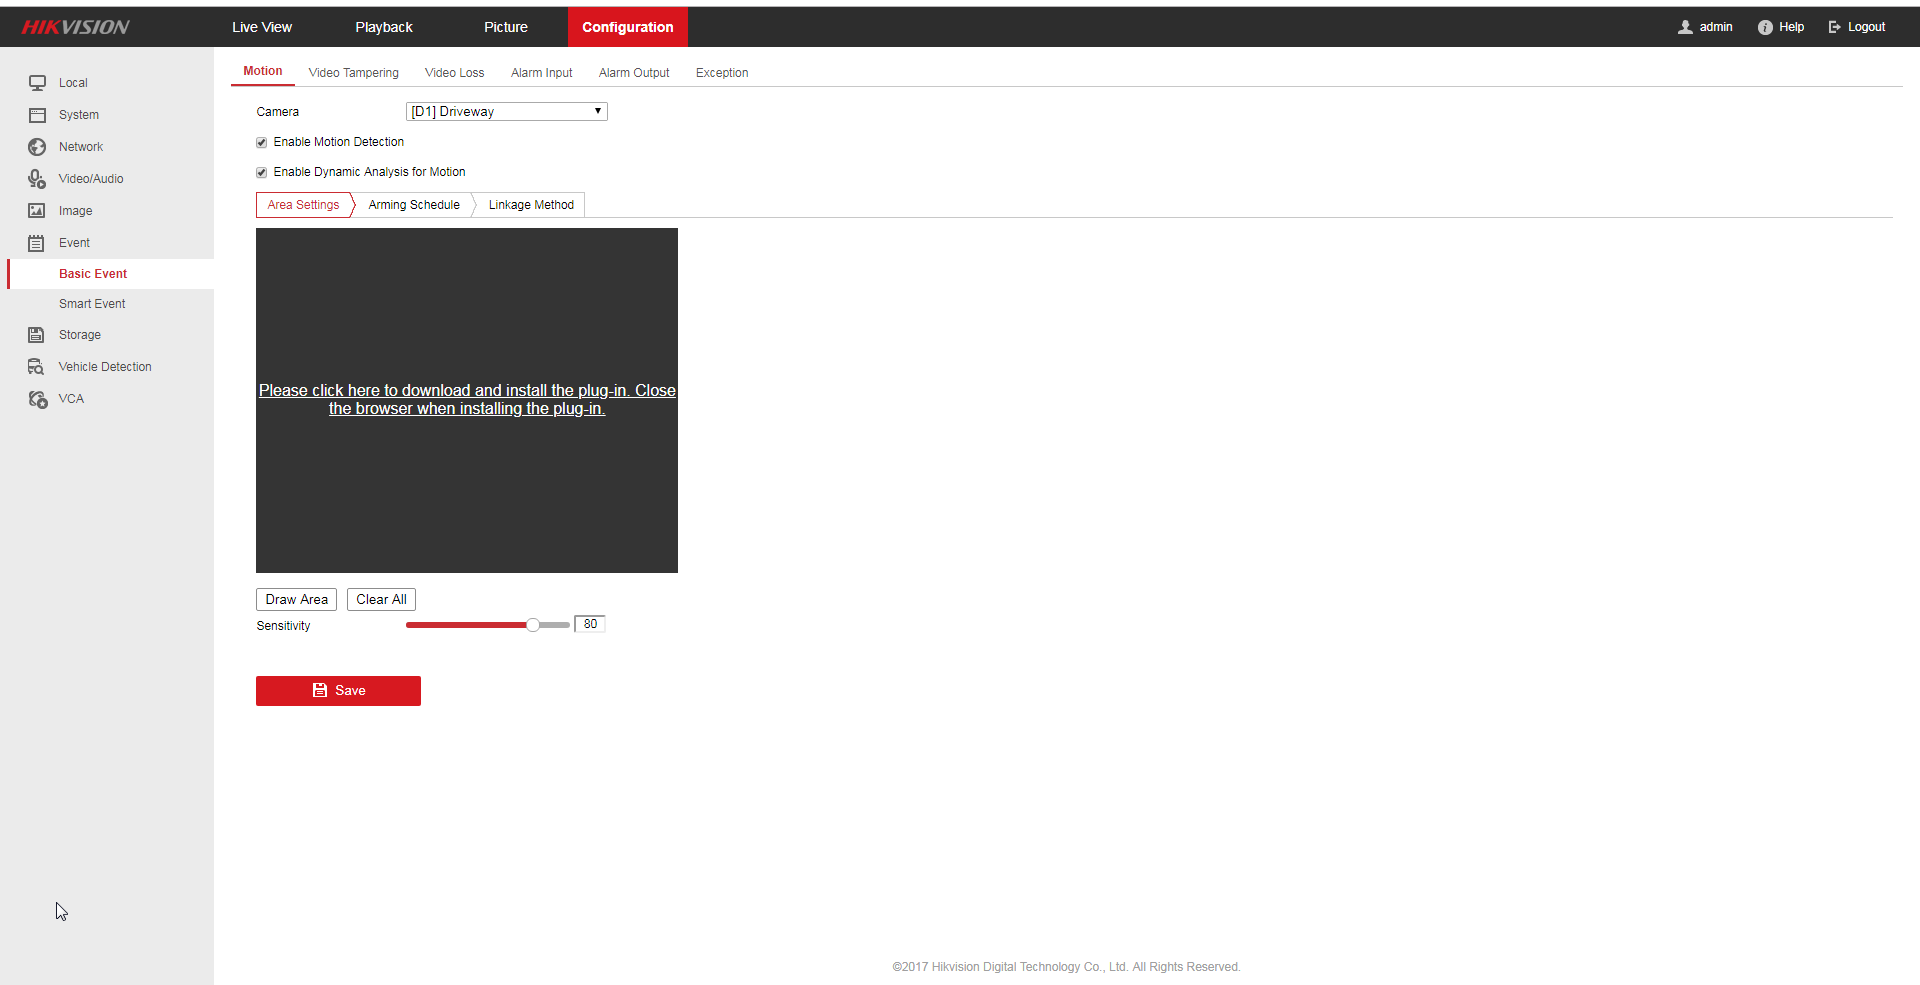
Task: Click the Sensitivity value field showing 80
Action: click(x=590, y=624)
